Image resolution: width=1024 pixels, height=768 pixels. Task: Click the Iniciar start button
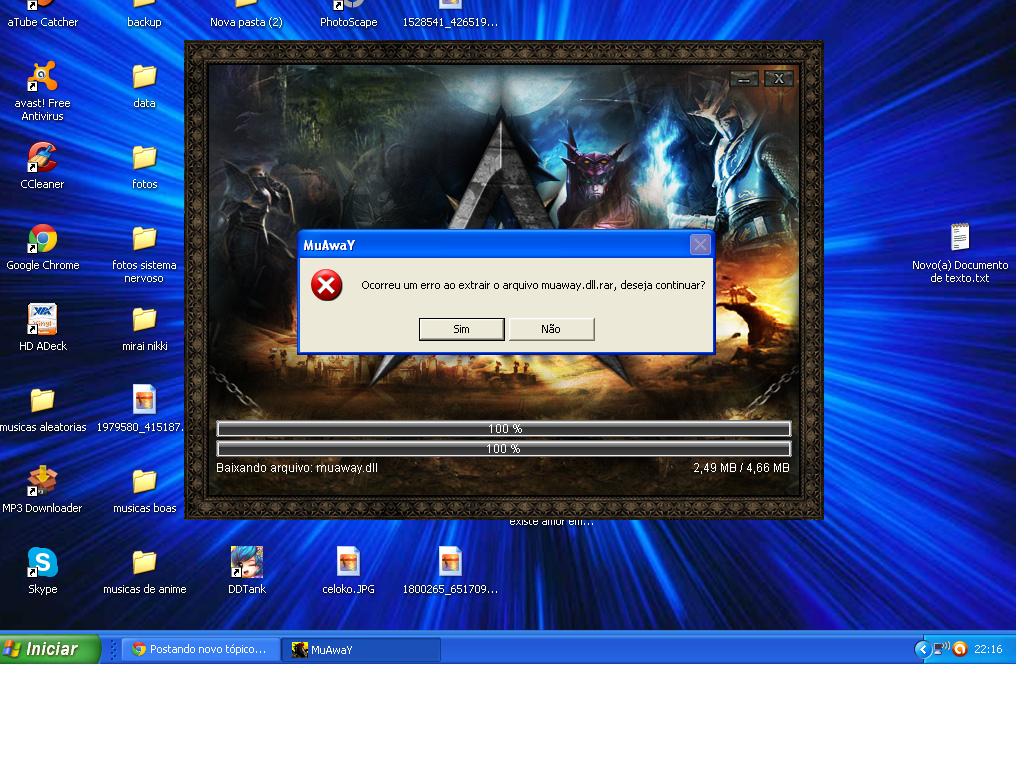(50, 649)
